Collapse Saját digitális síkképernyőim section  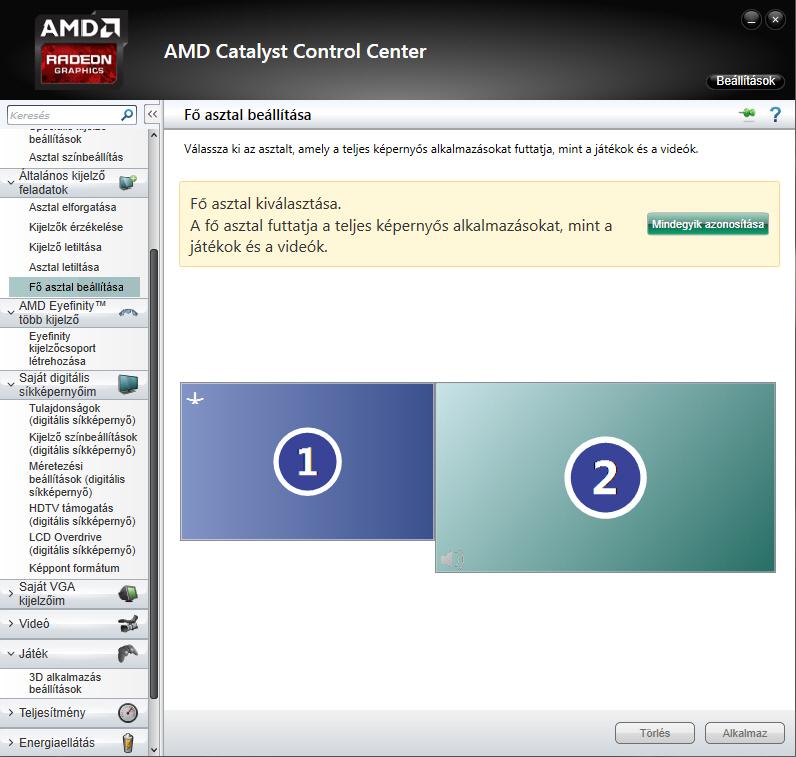pos(10,384)
